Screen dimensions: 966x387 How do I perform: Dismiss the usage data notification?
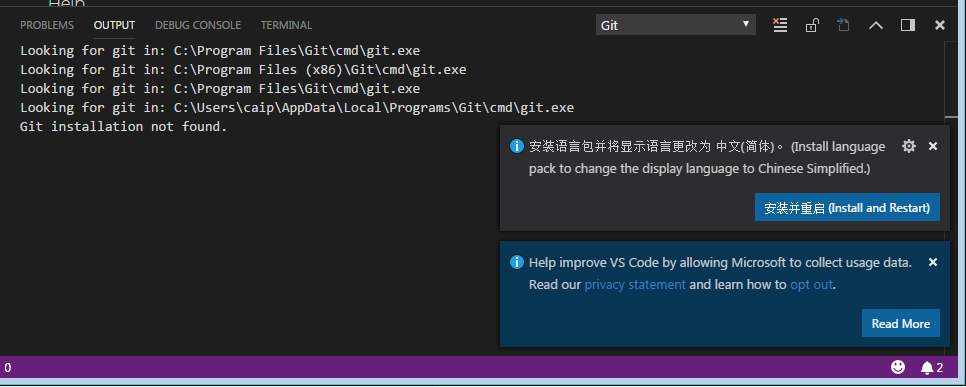click(933, 262)
